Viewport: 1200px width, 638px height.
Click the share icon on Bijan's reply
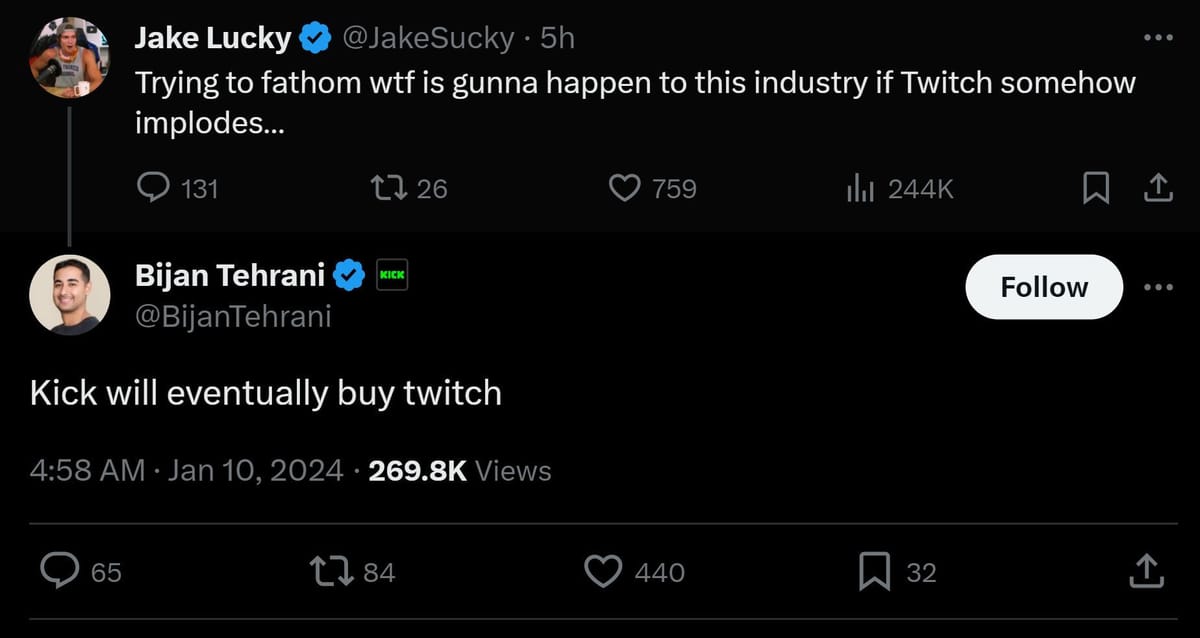point(1146,571)
